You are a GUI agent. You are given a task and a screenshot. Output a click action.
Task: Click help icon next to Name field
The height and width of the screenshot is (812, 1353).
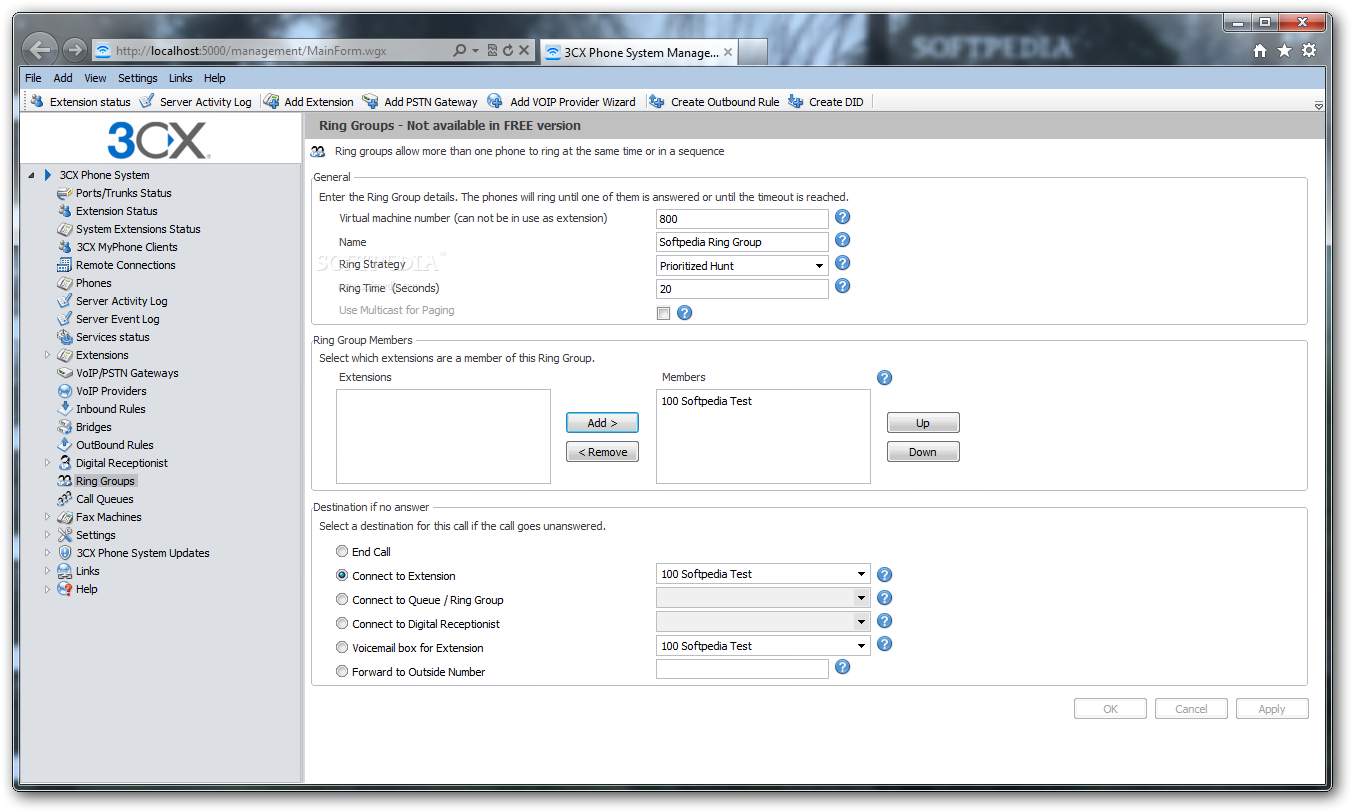842,240
